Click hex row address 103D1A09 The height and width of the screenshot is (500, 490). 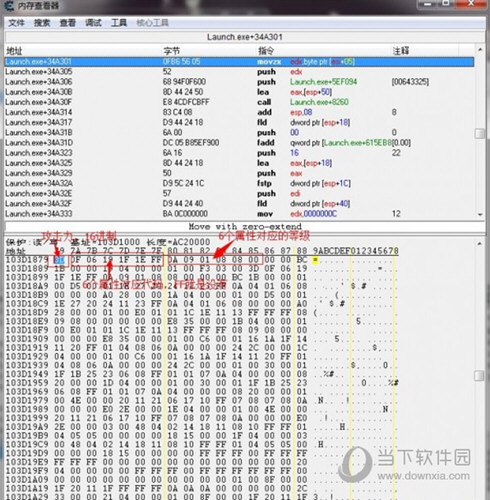tap(27, 479)
